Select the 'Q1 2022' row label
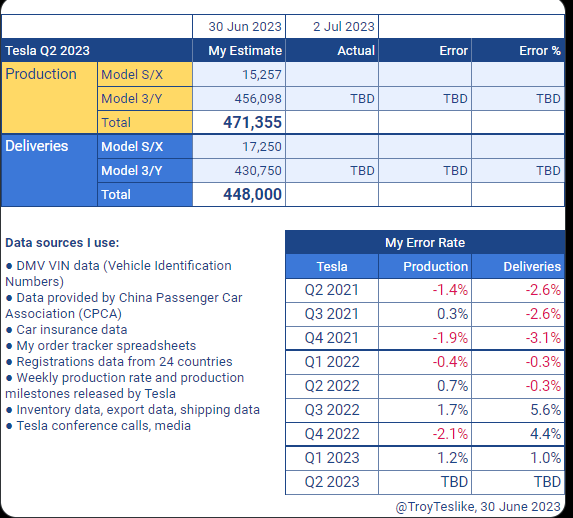This screenshot has height=518, width=573. [x=332, y=362]
